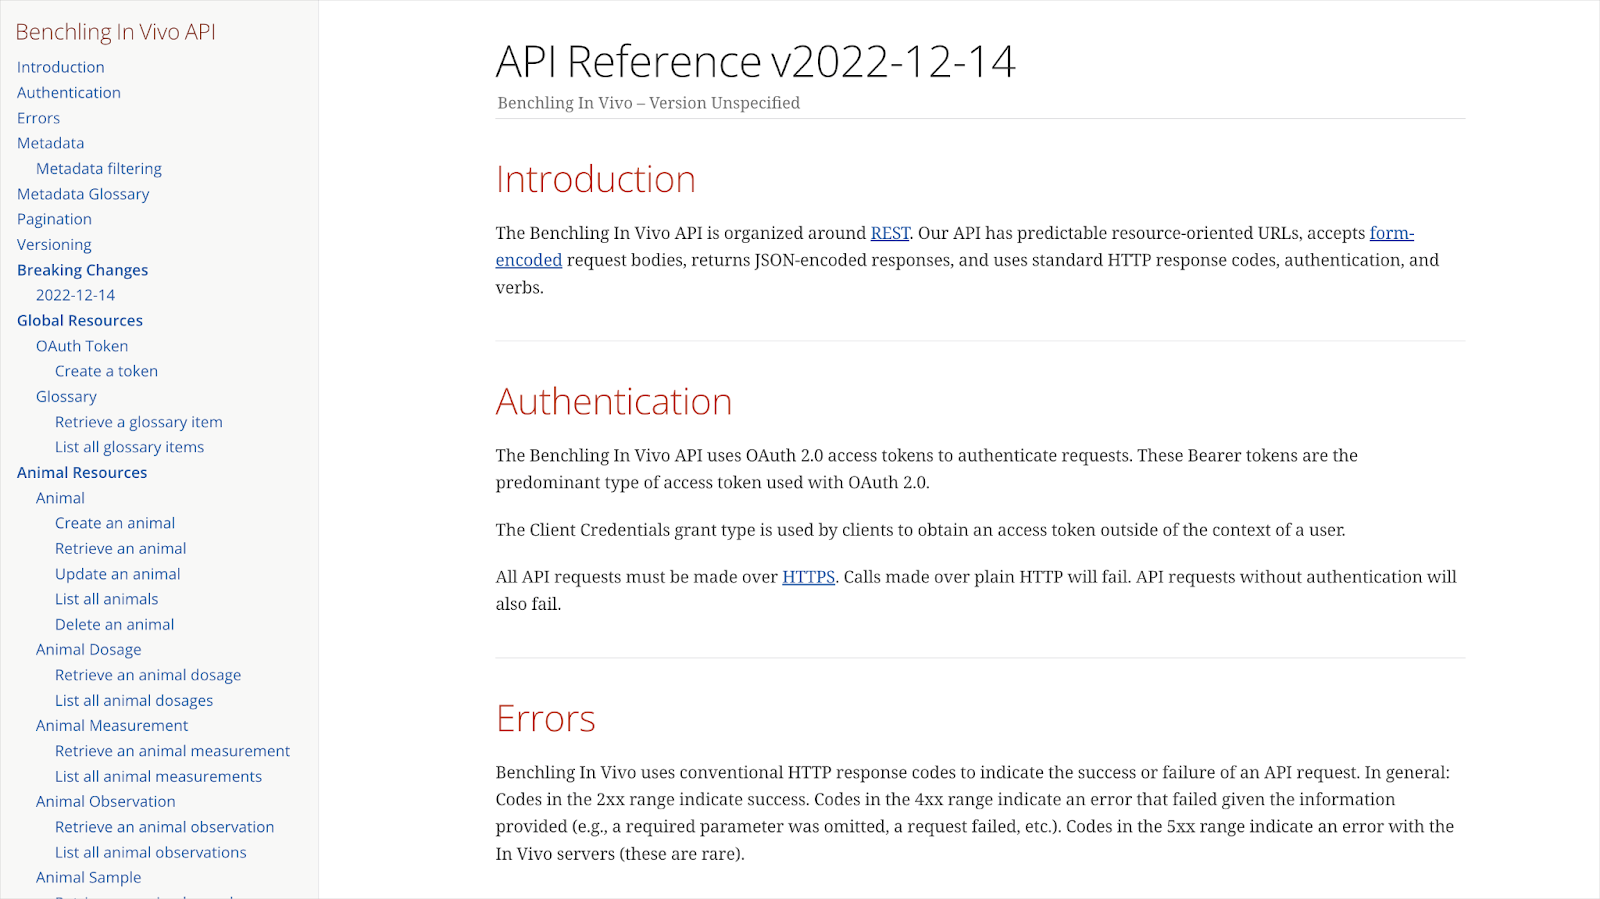Expand the Animal Resources section

[x=81, y=472]
